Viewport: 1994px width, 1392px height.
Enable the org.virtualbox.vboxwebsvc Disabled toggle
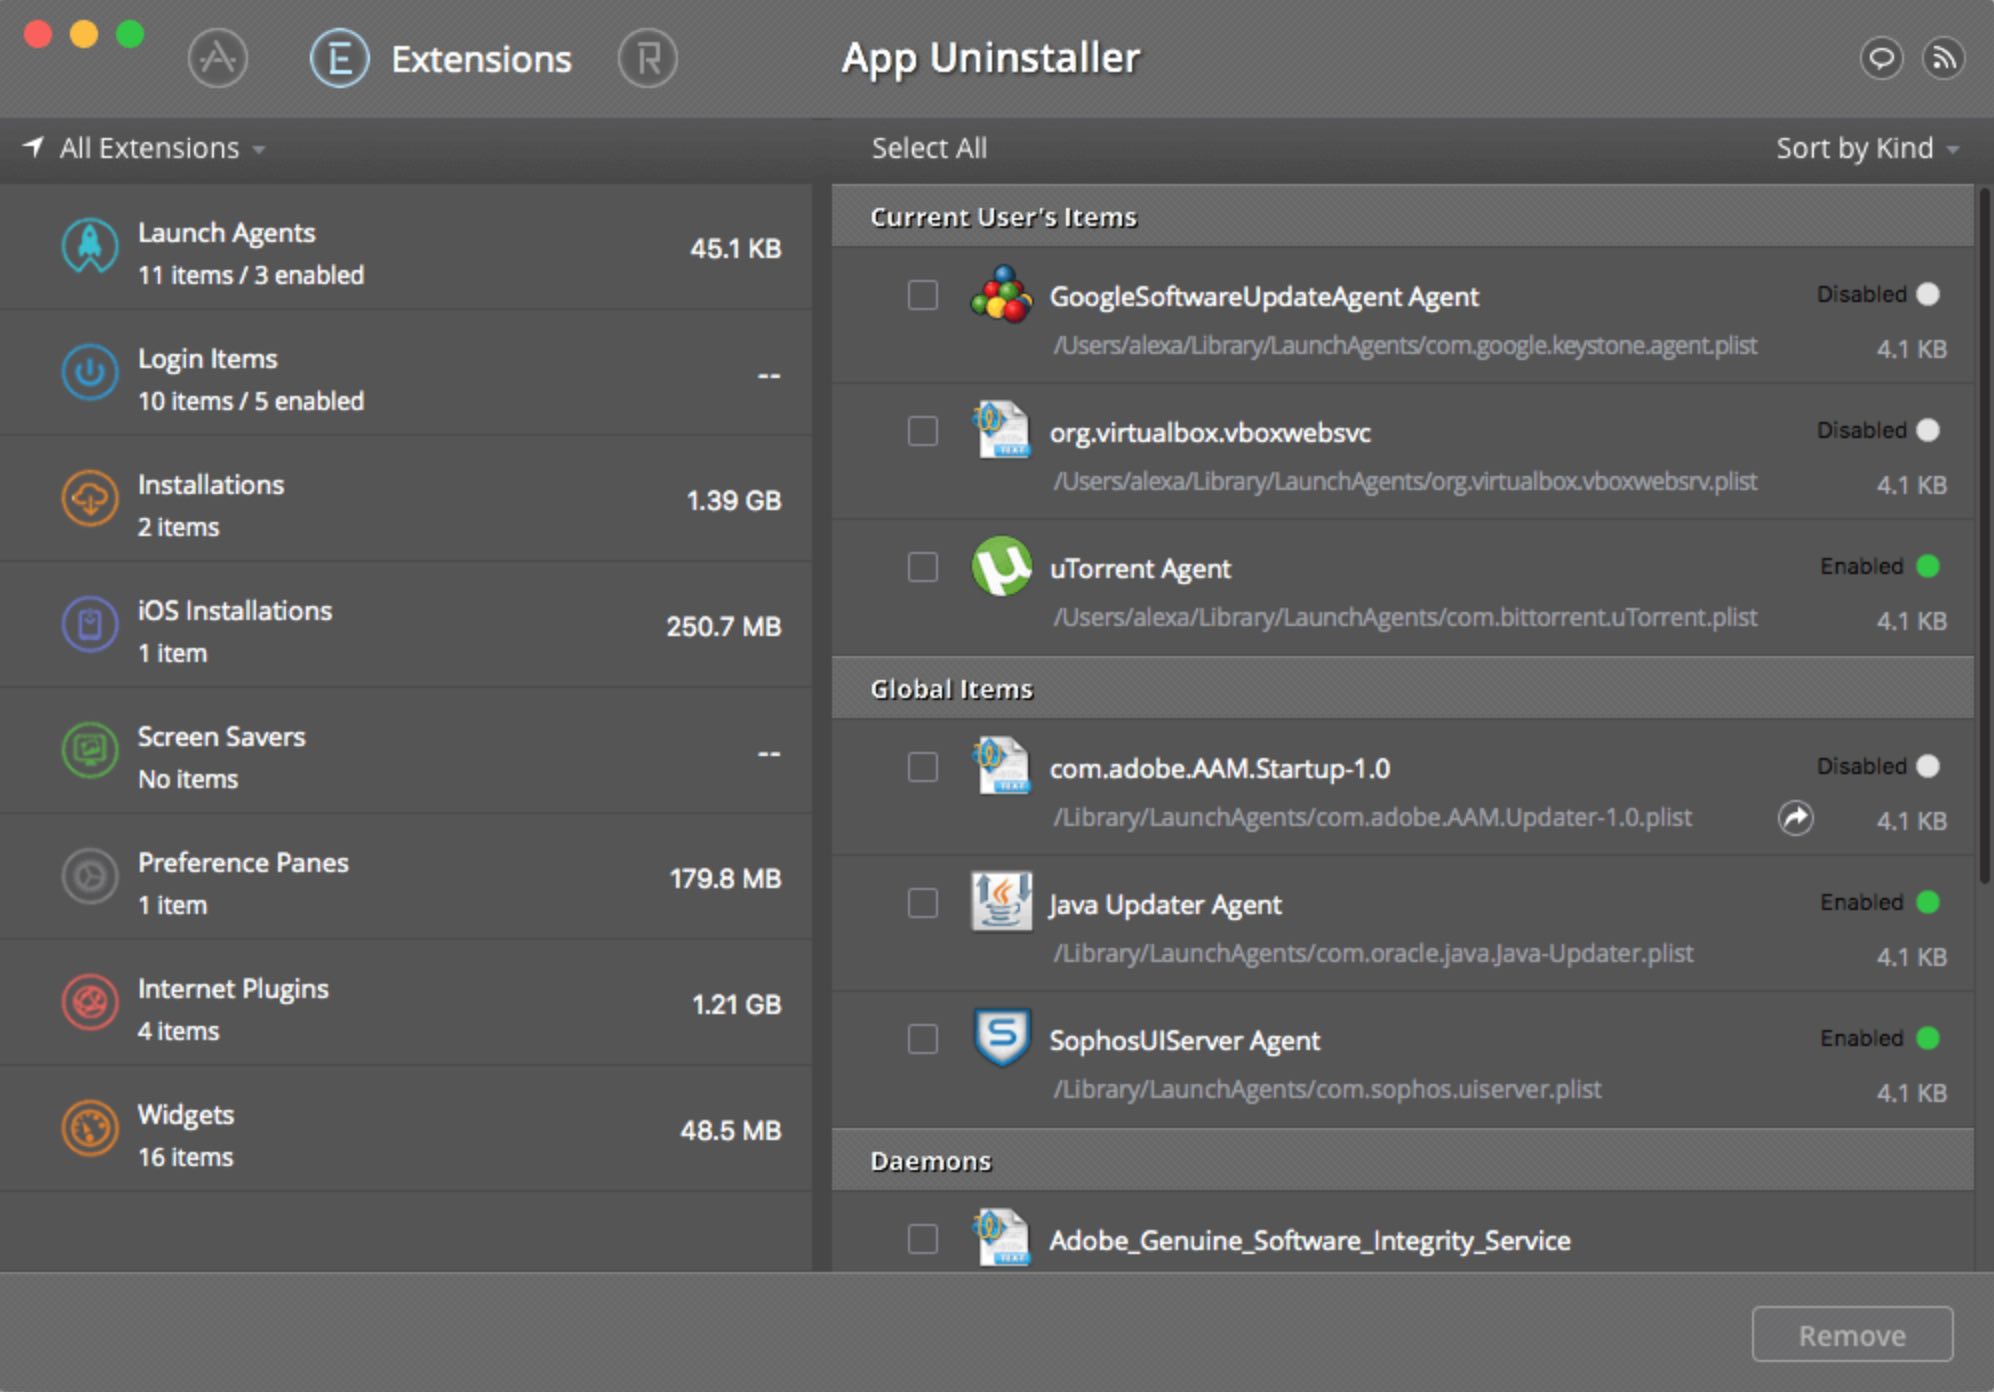(x=1928, y=430)
